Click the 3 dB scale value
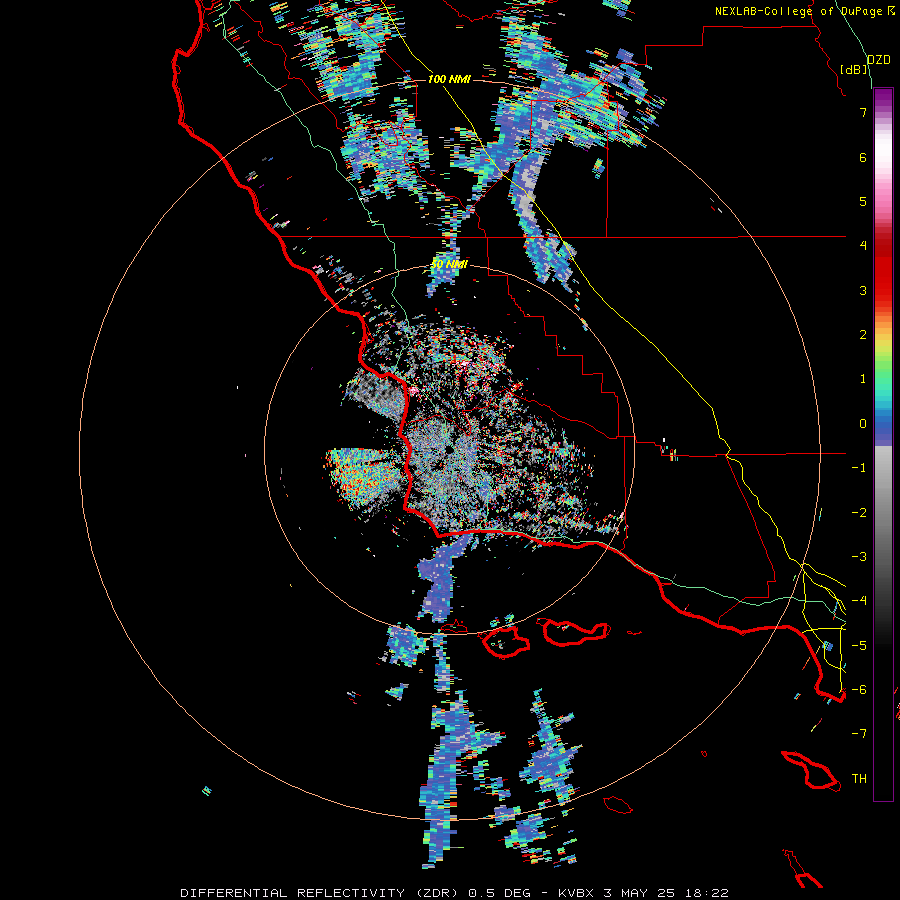900x900 pixels. (863, 290)
